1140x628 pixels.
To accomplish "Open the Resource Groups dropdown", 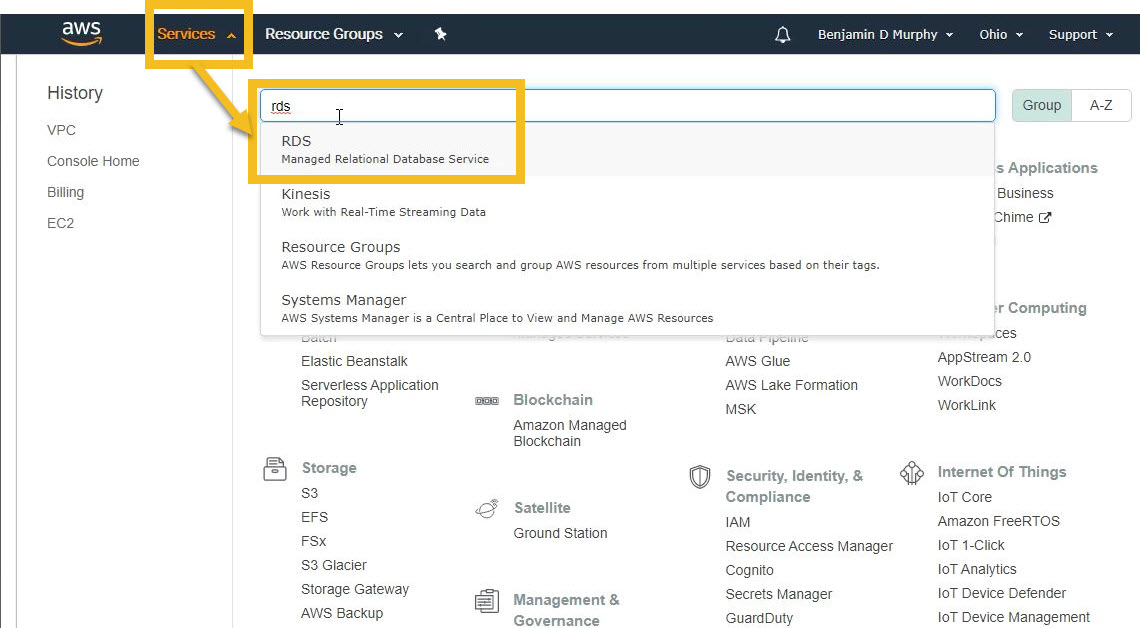I will pyautogui.click(x=334, y=34).
